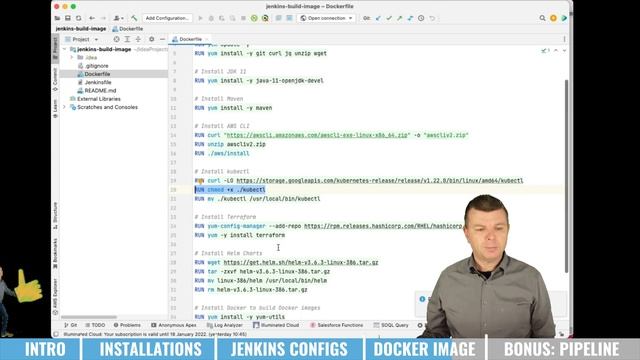Expand Scratches and Consoles
The image size is (640, 360).
tap(64, 107)
